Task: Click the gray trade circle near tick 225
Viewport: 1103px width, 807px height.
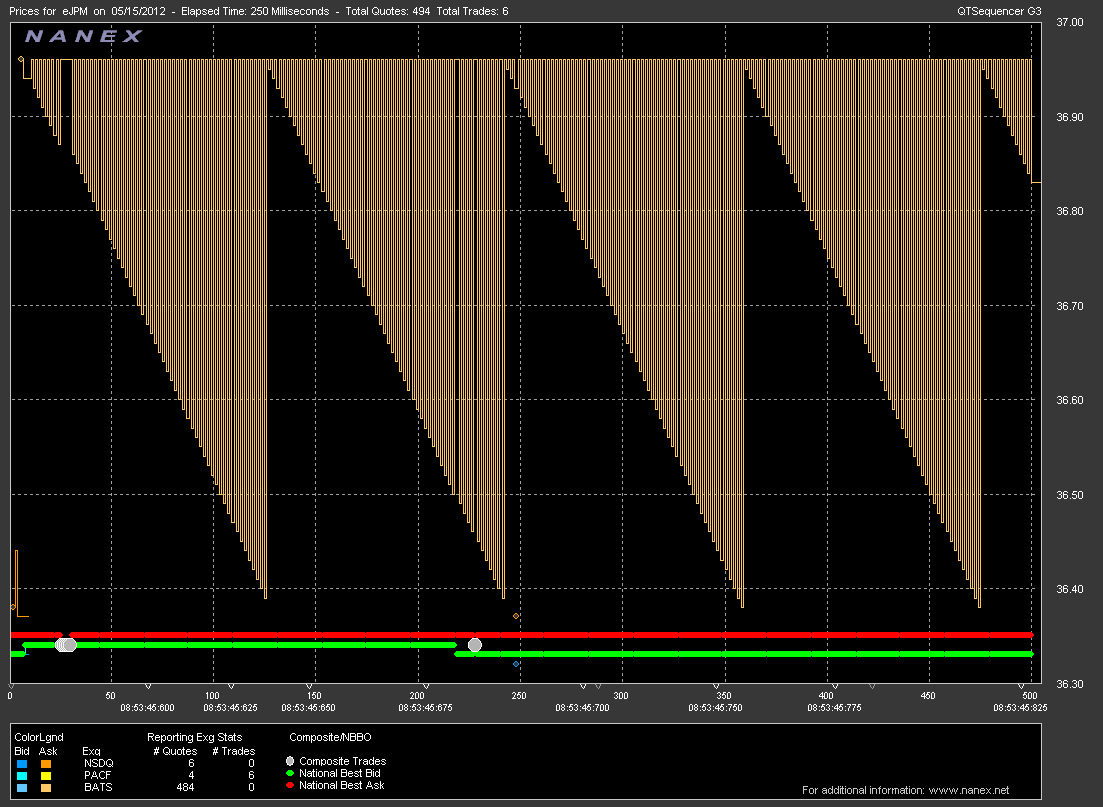Action: click(x=475, y=645)
